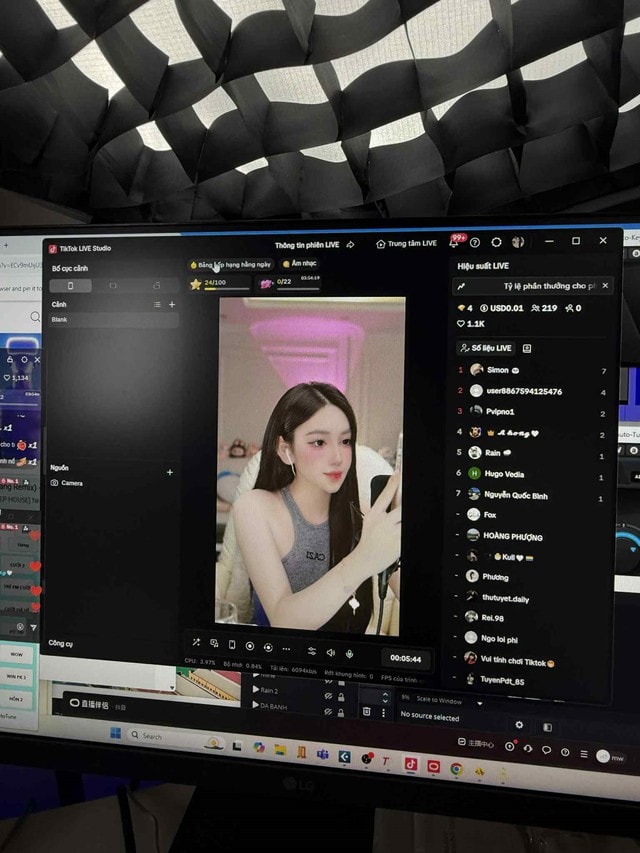
Task: Select viewer user8867594125476
Action: point(531,391)
